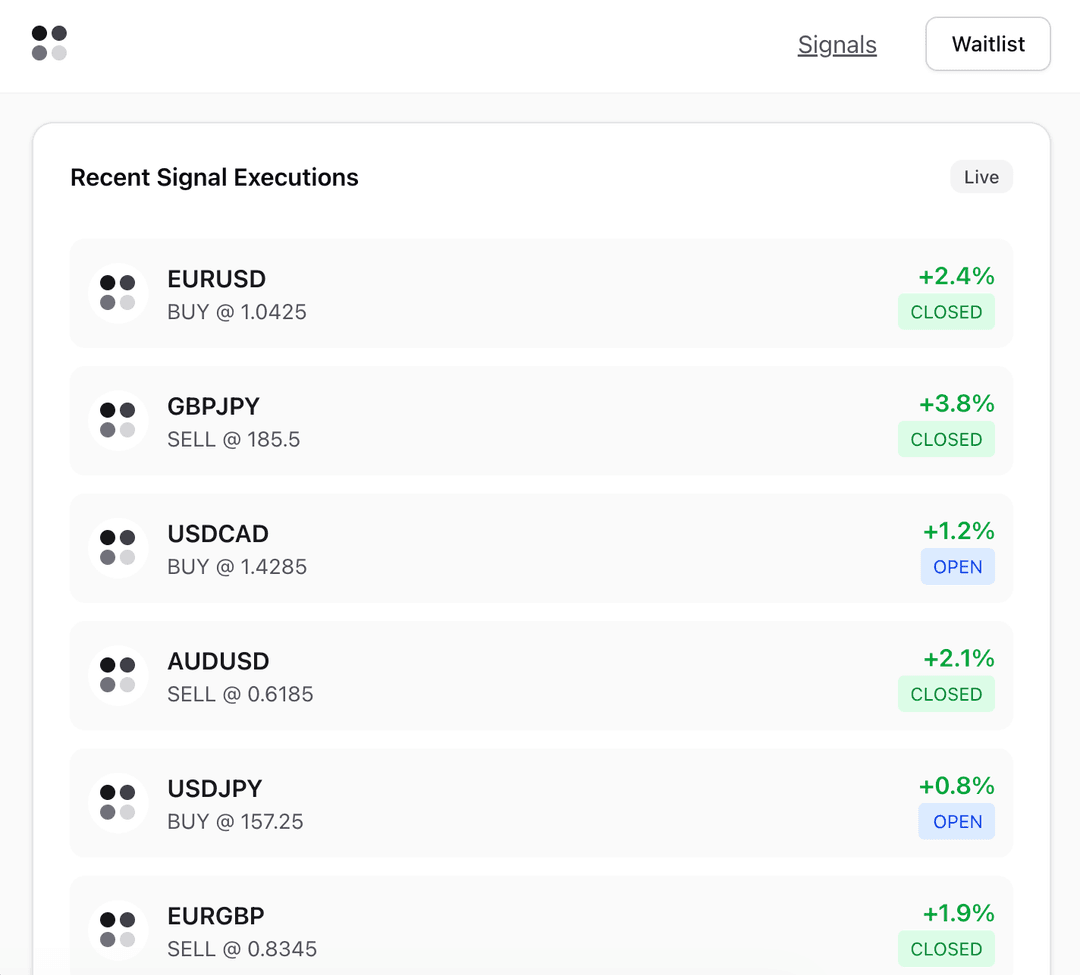
Task: Click the USDCAD row dot icon
Action: pyautogui.click(x=118, y=548)
